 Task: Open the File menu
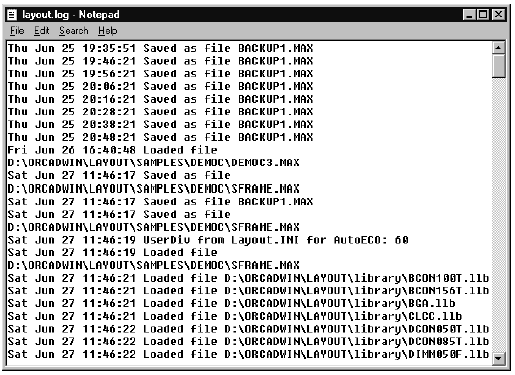pos(17,31)
